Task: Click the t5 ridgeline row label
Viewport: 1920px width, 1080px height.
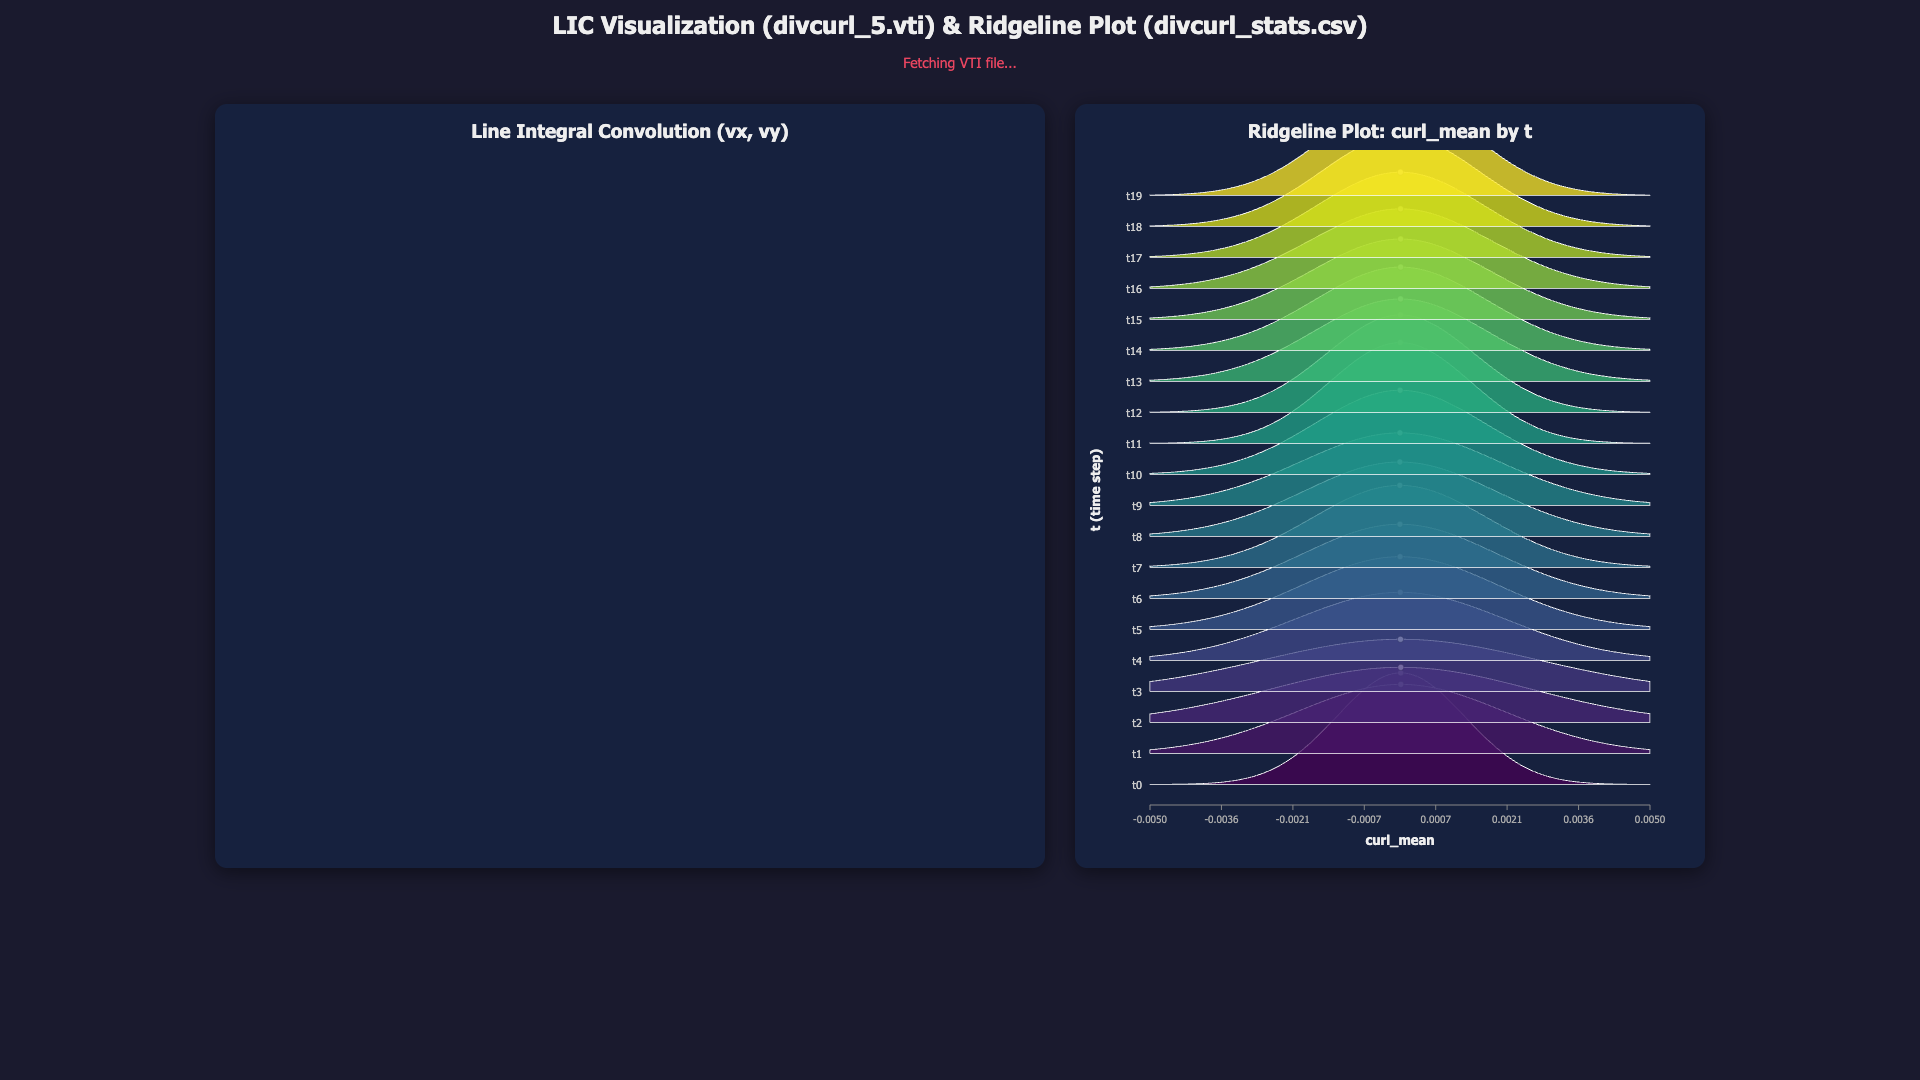Action: click(1136, 630)
